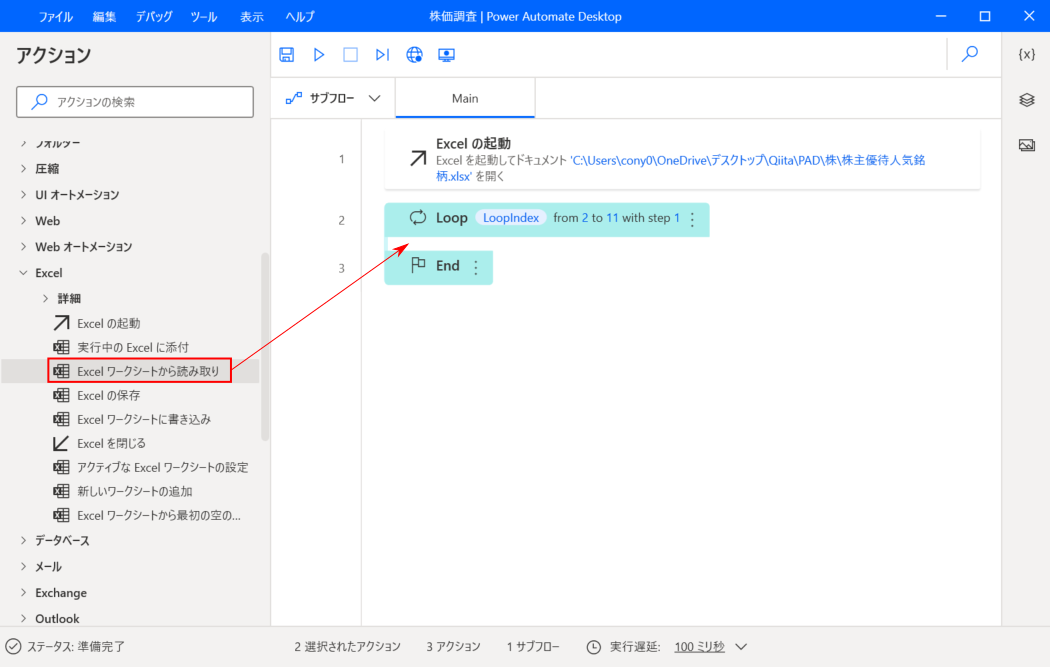Viewport: 1050px width, 667px height.
Task: Click the 1 サブフロー status text
Action: (x=533, y=647)
